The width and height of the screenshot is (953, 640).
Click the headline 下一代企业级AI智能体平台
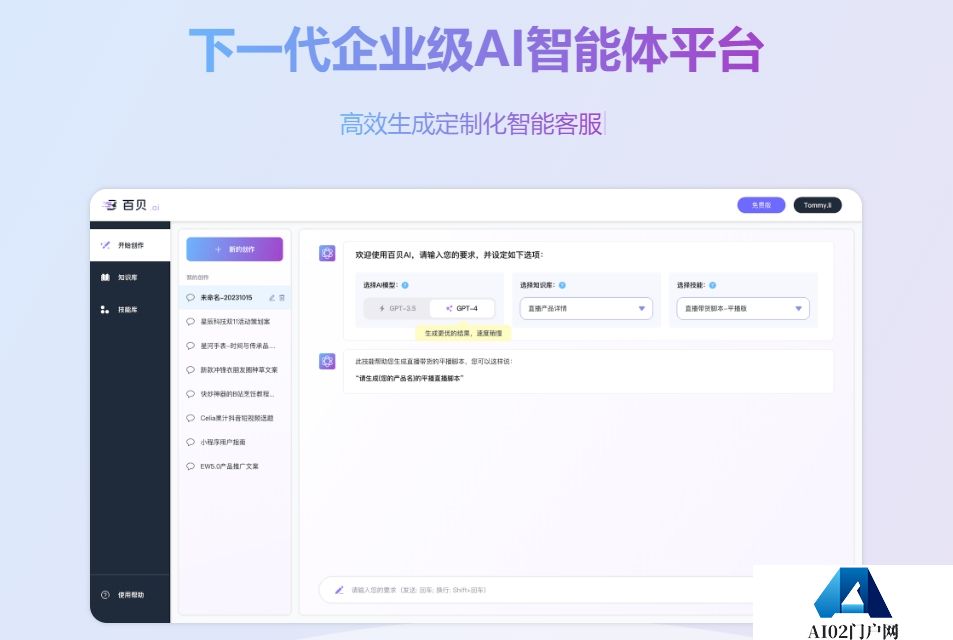click(476, 50)
